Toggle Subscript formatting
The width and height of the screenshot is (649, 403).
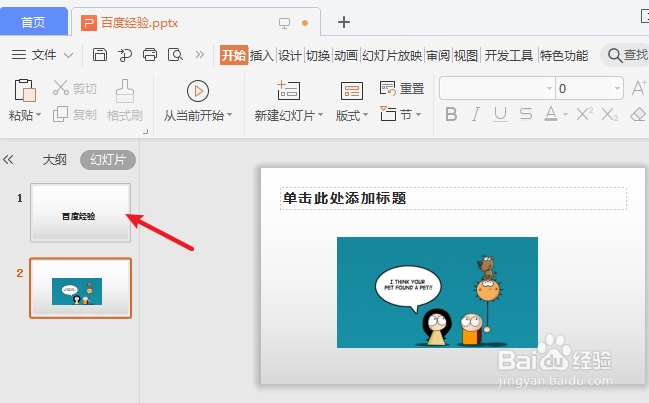pyautogui.click(x=610, y=114)
